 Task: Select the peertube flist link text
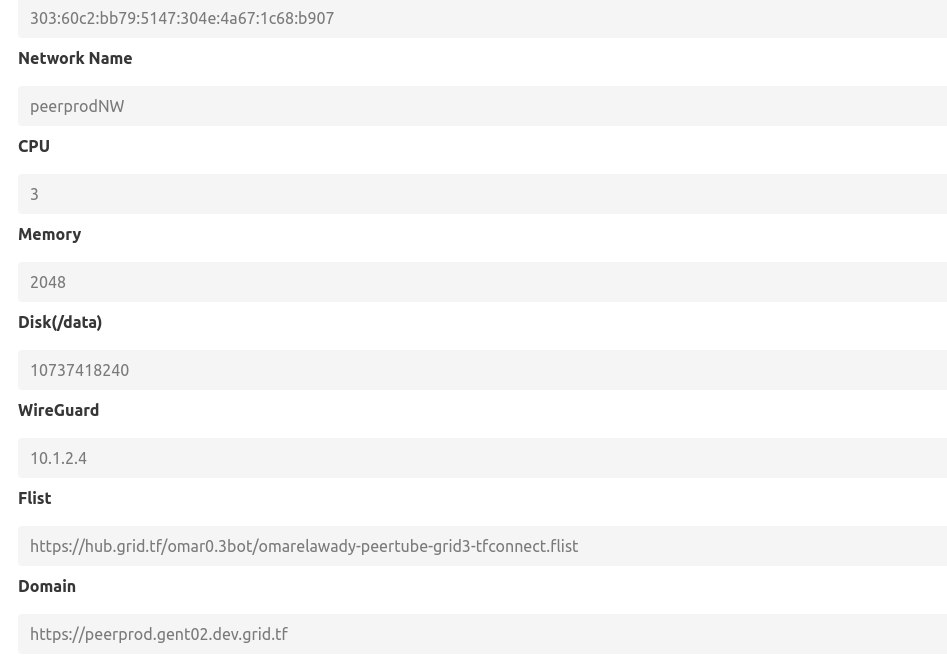coord(304,546)
